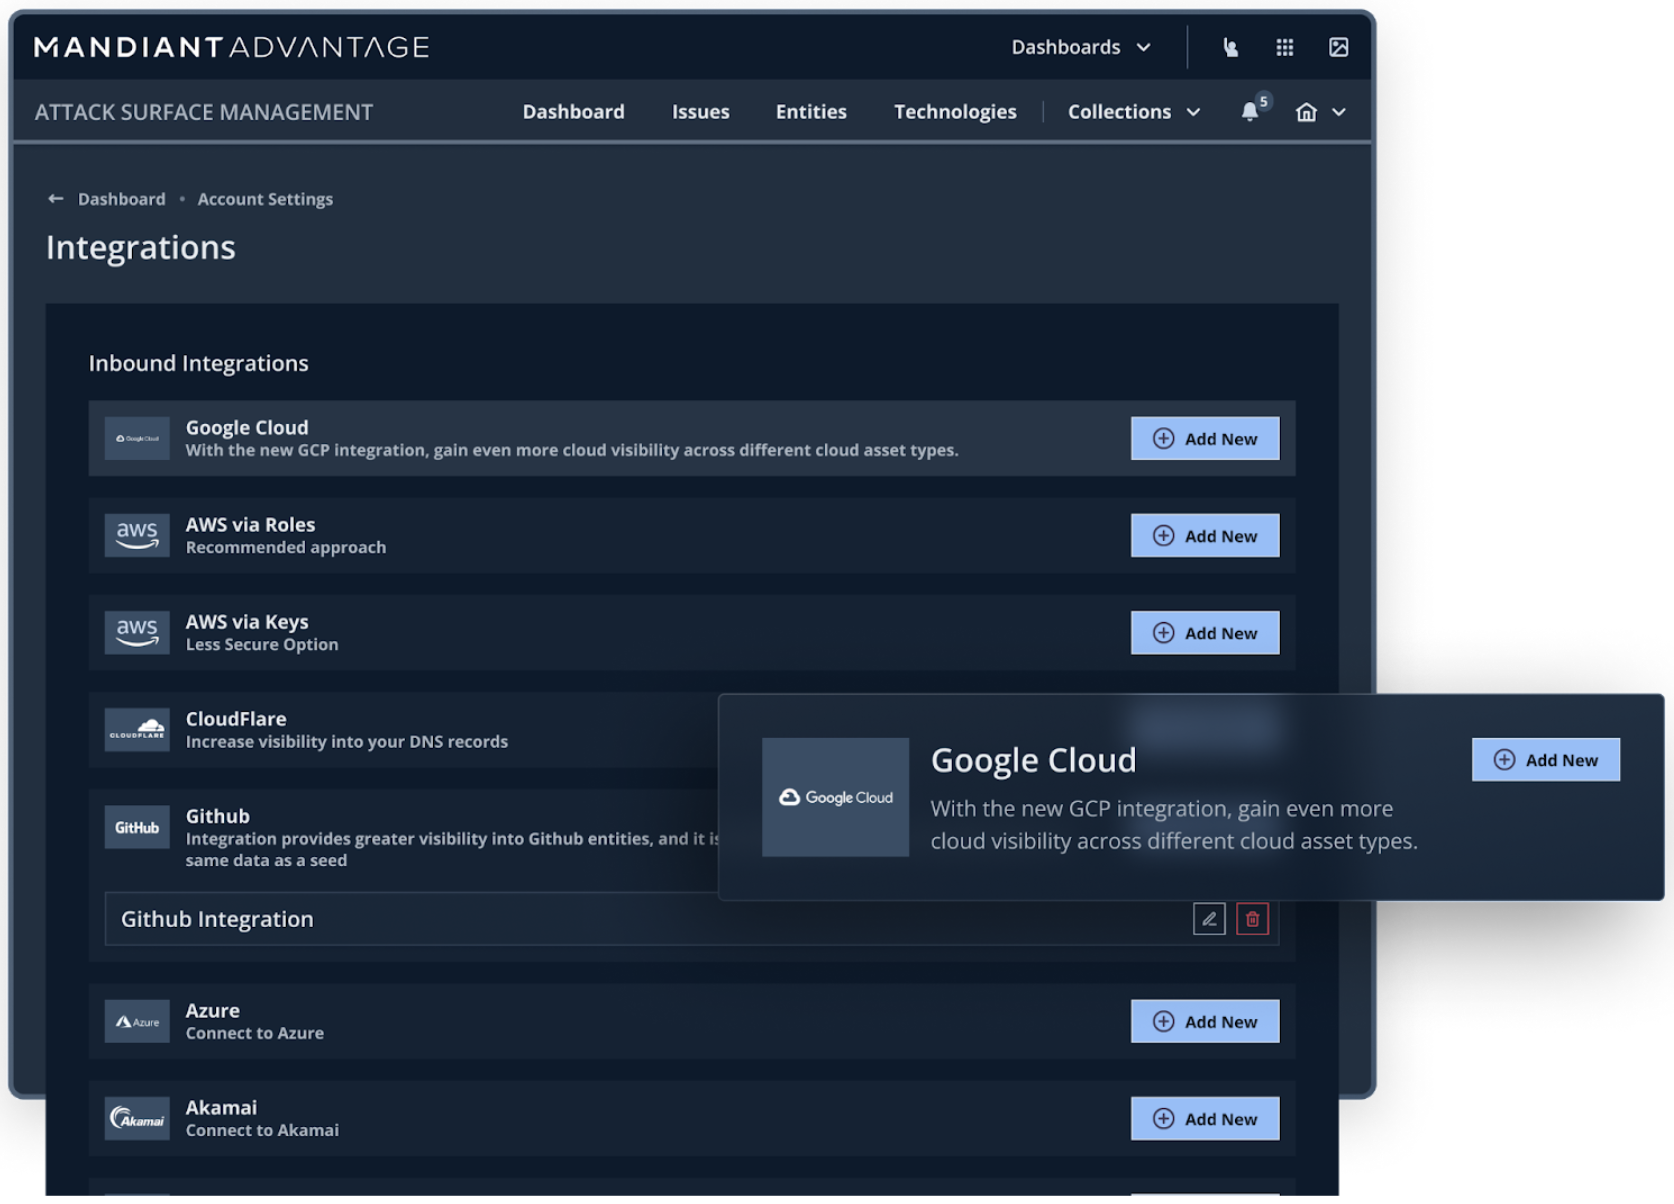
Task: Click the Google Cloud logo in list row
Action: pyautogui.click(x=137, y=439)
